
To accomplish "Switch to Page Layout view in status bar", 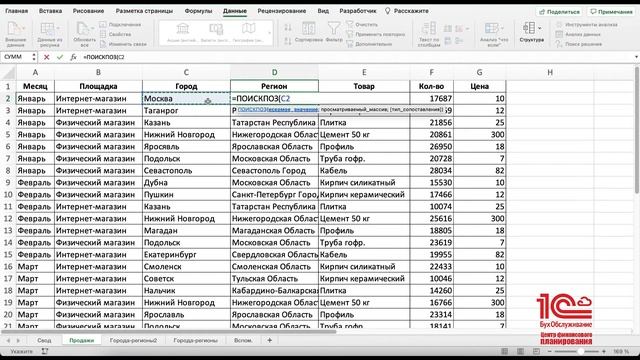I will 520,351.
